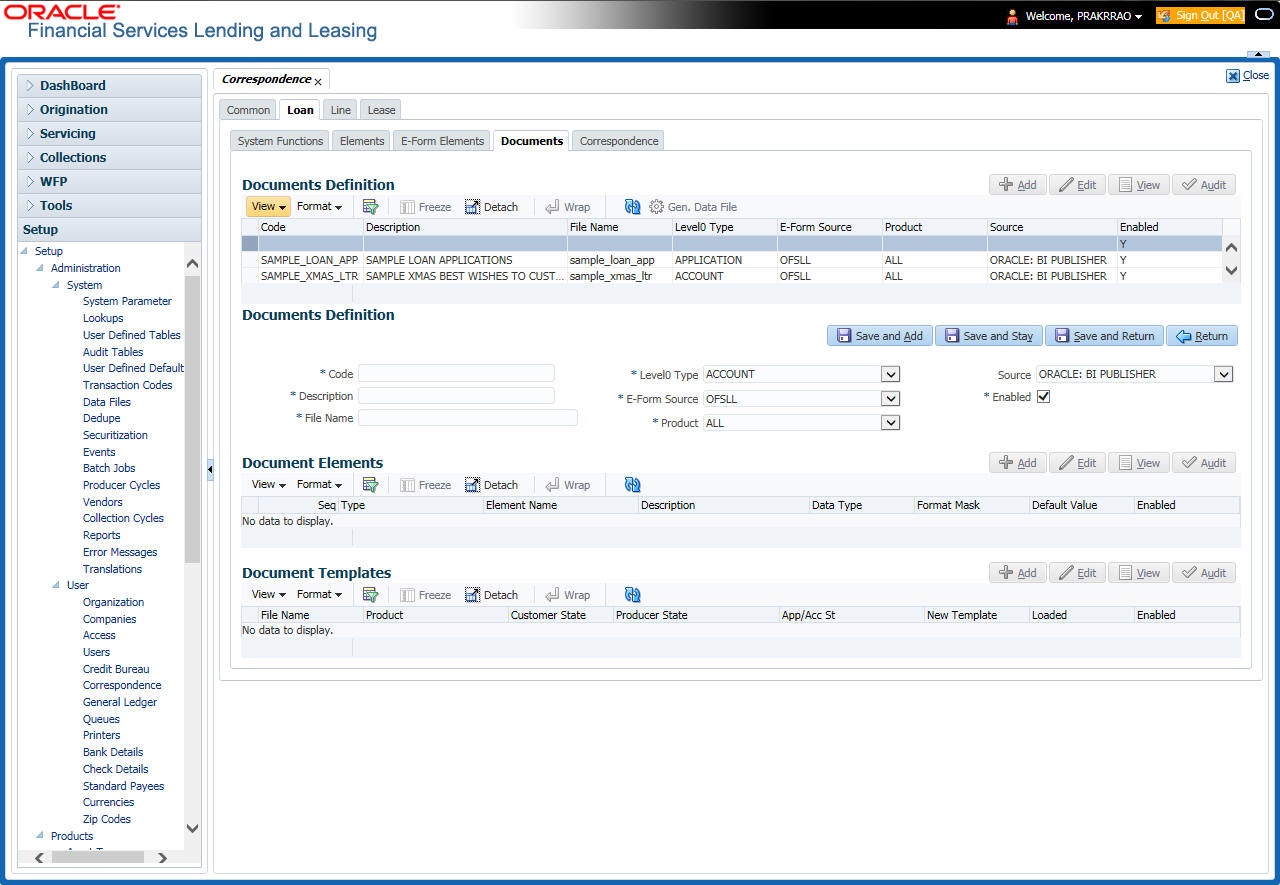Open the Product dropdown
Screen dimensions: 1280x885
point(890,423)
